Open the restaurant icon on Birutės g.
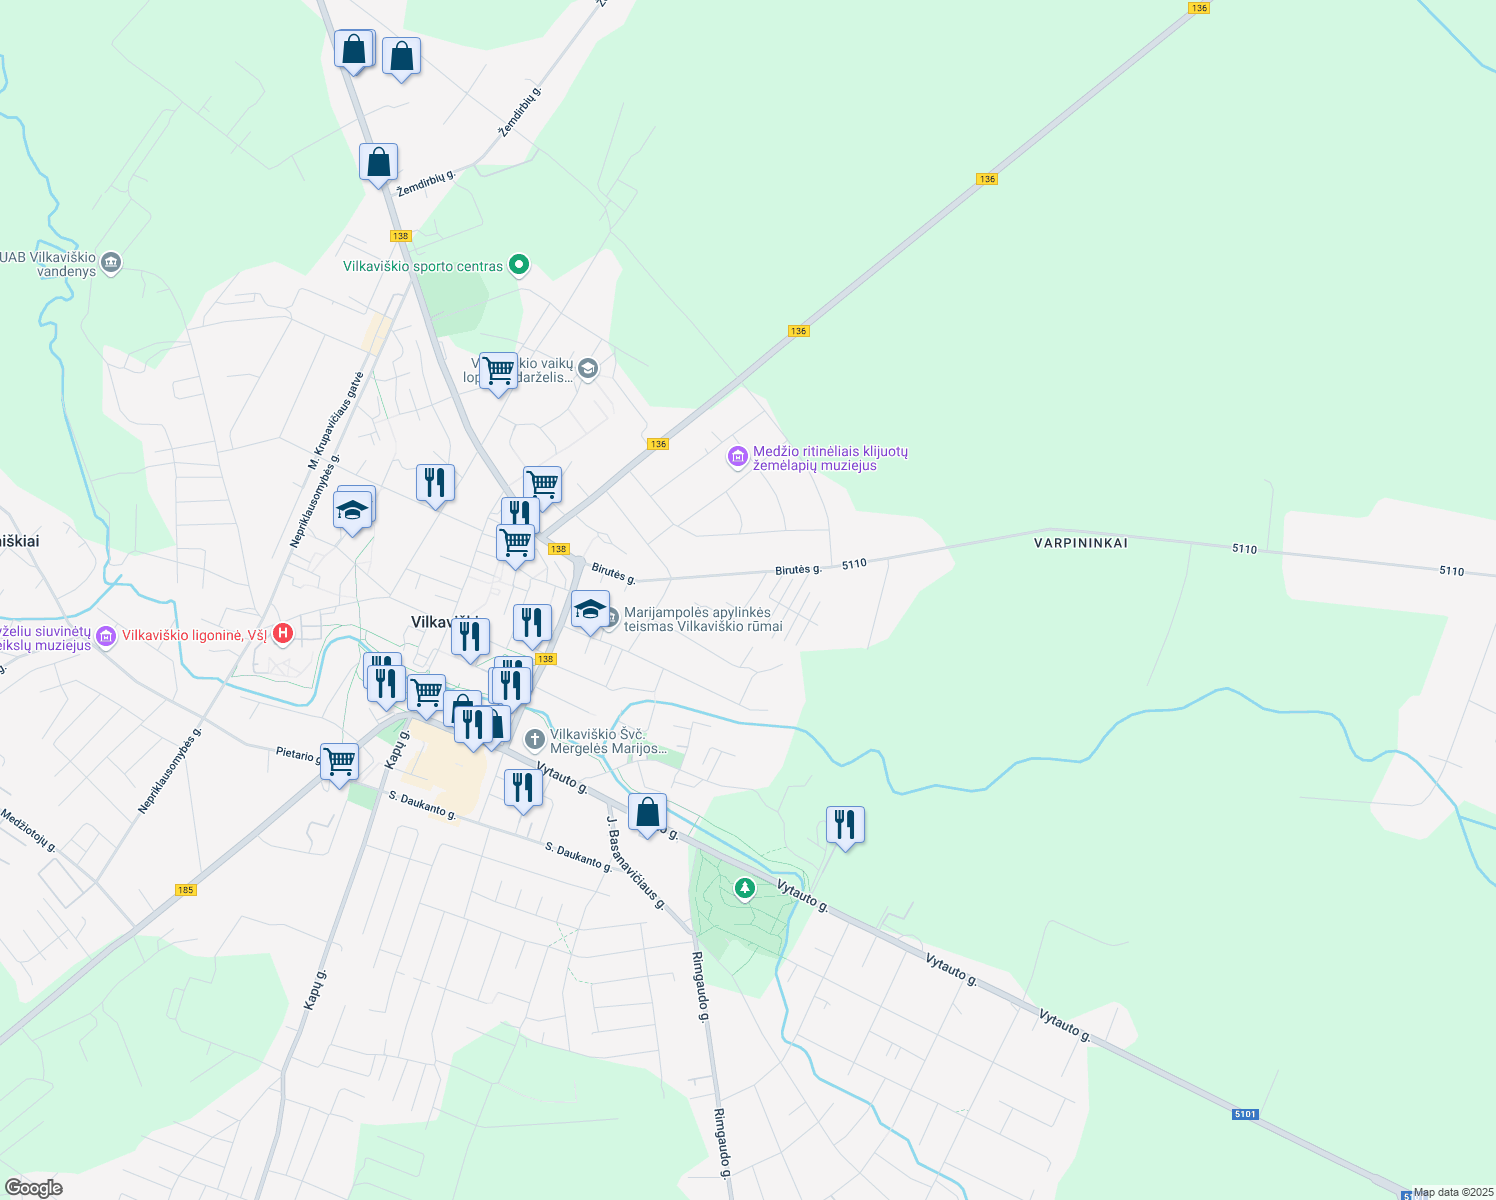Image resolution: width=1496 pixels, height=1200 pixels. (531, 621)
